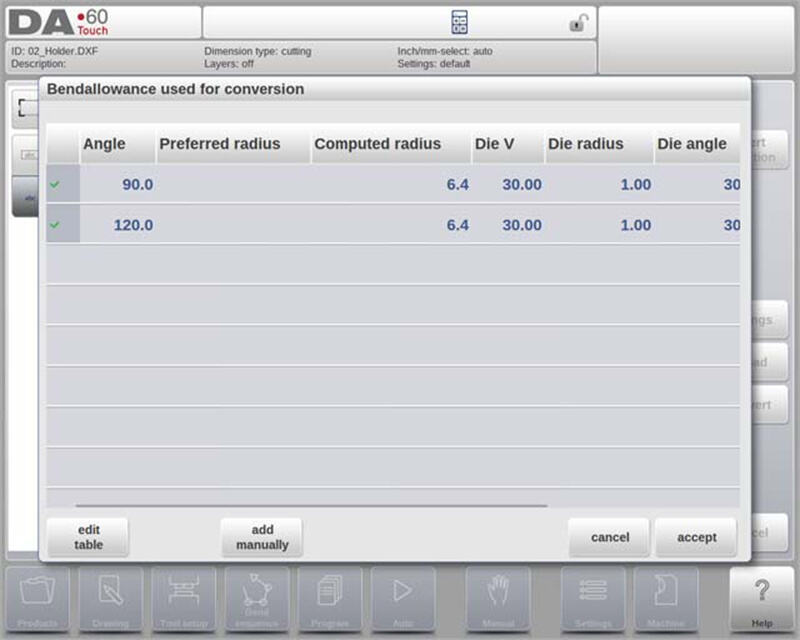The height and width of the screenshot is (640, 800).
Task: Click the horizontal scrollbar below the table
Action: pyautogui.click(x=310, y=506)
